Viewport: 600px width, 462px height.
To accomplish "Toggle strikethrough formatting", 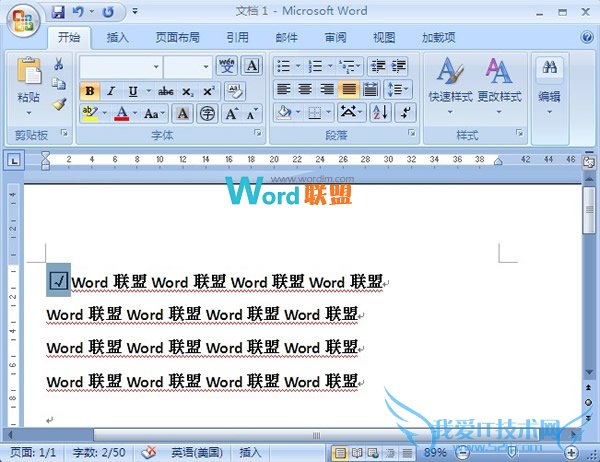I will pyautogui.click(x=166, y=91).
